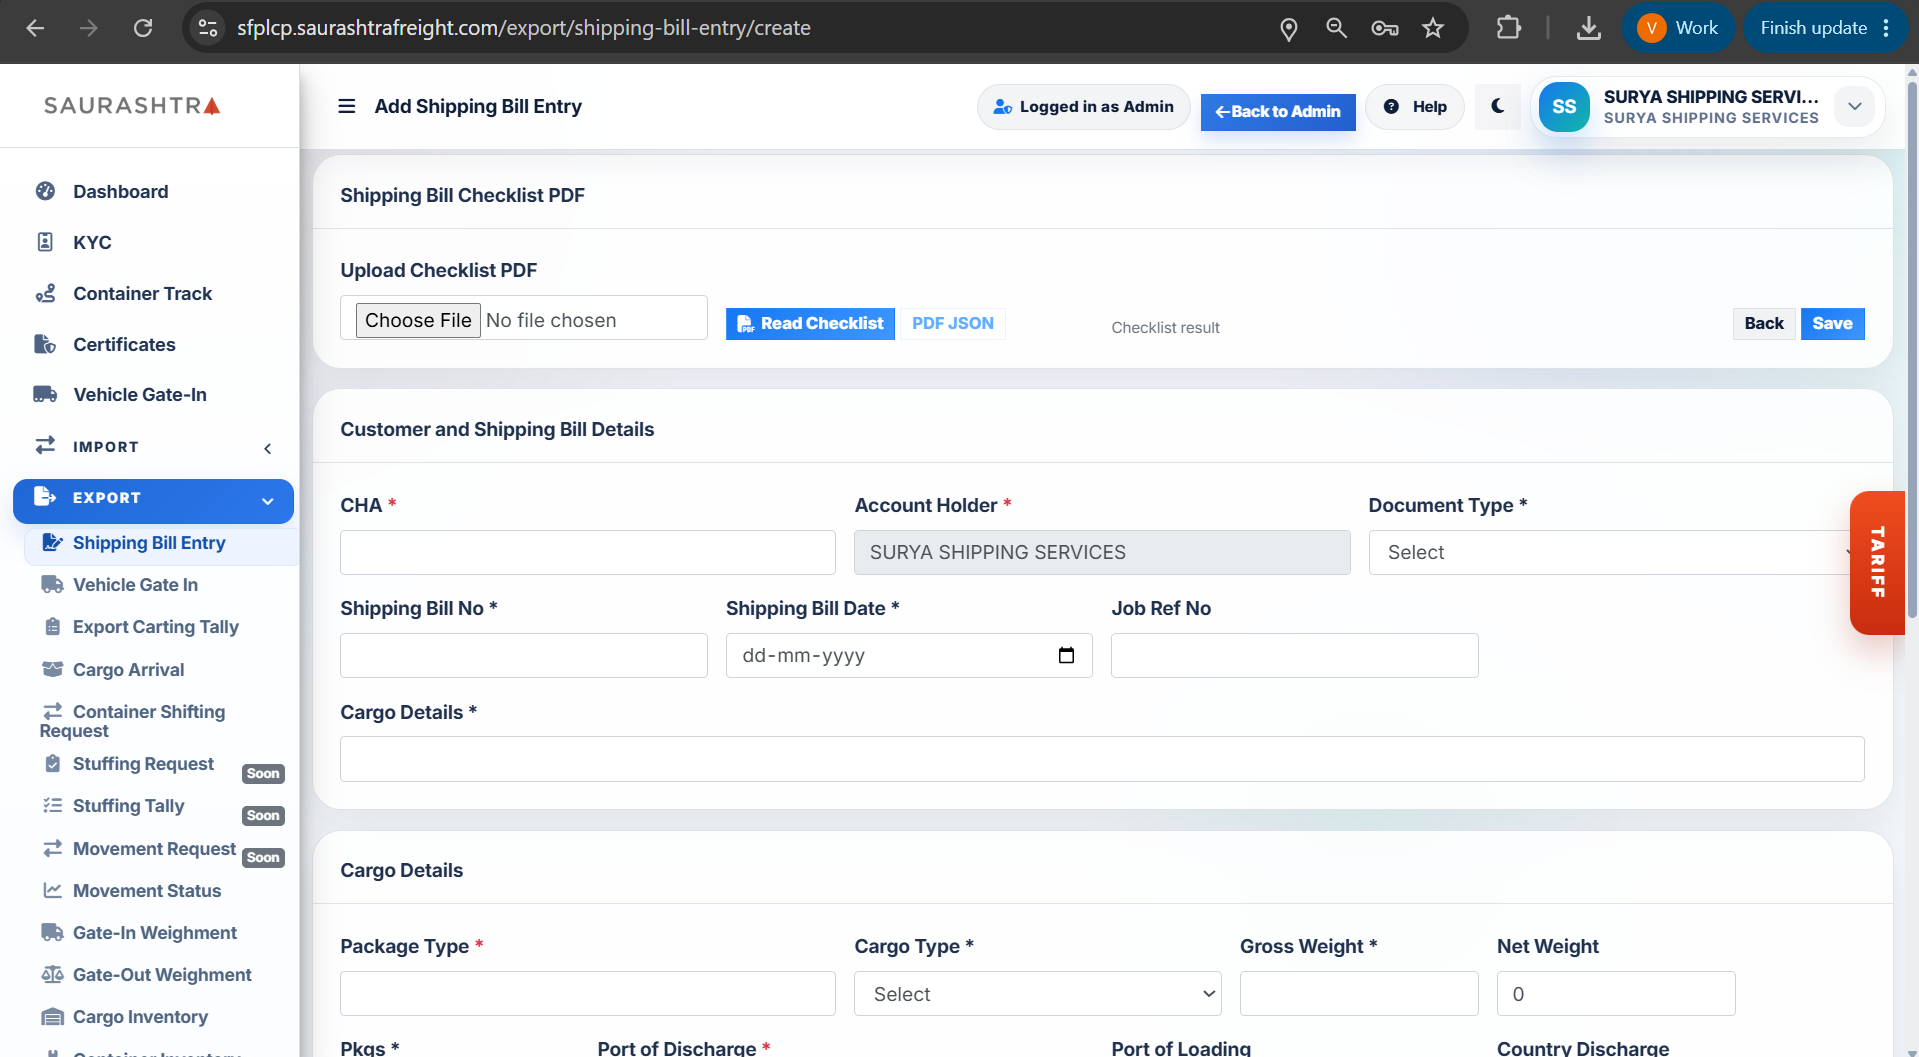Open Cargo Type select dropdown
Image resolution: width=1919 pixels, height=1057 pixels.
coord(1038,993)
